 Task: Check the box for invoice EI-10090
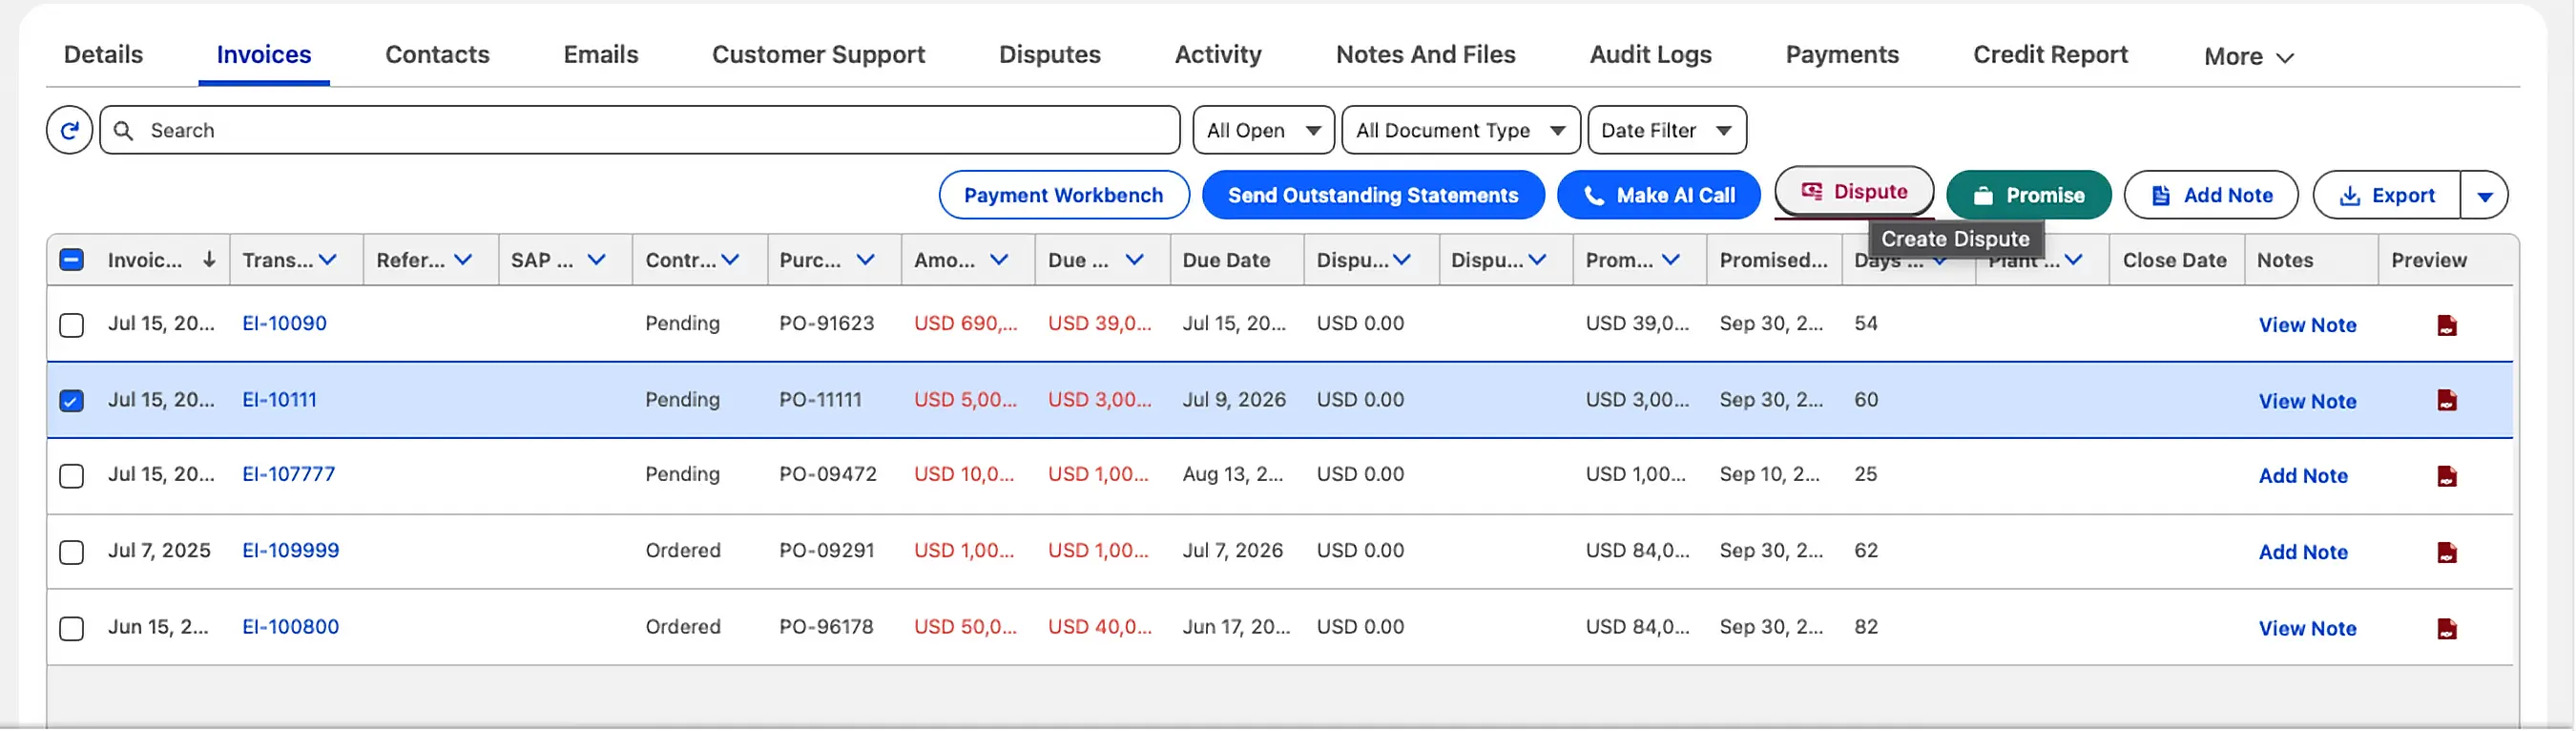point(71,325)
